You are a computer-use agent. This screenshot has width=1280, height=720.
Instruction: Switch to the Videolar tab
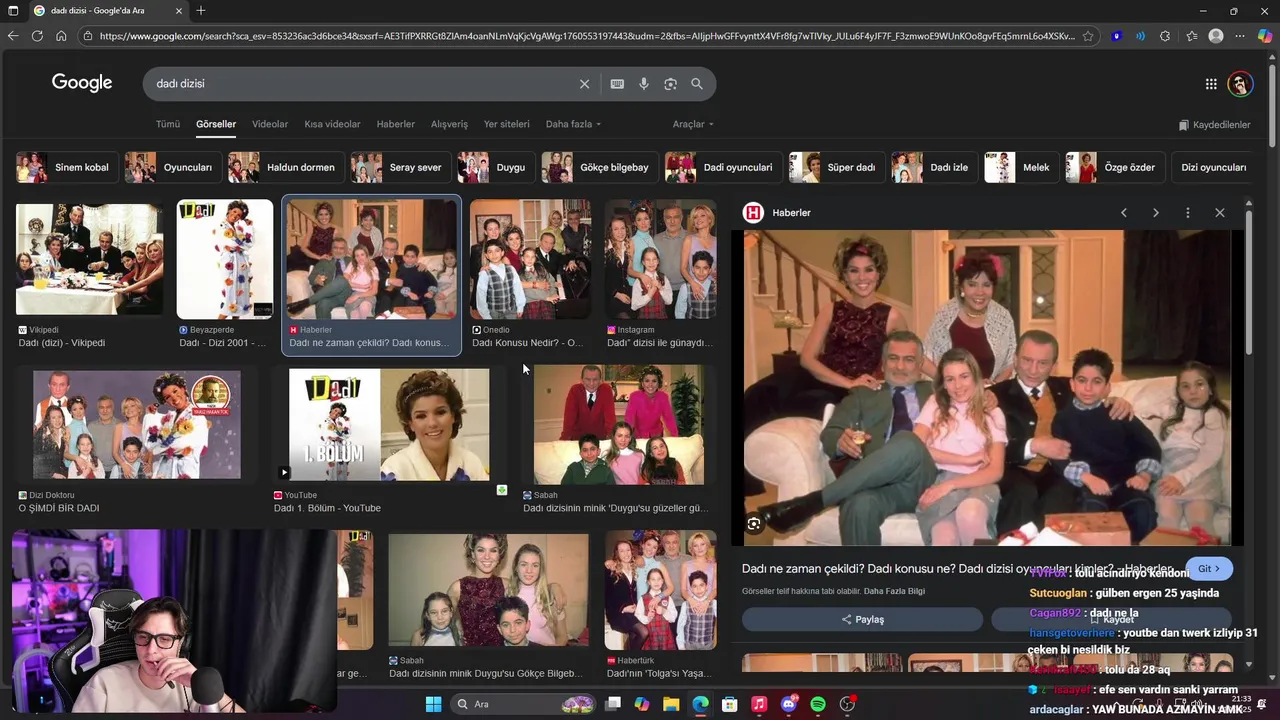pos(270,124)
